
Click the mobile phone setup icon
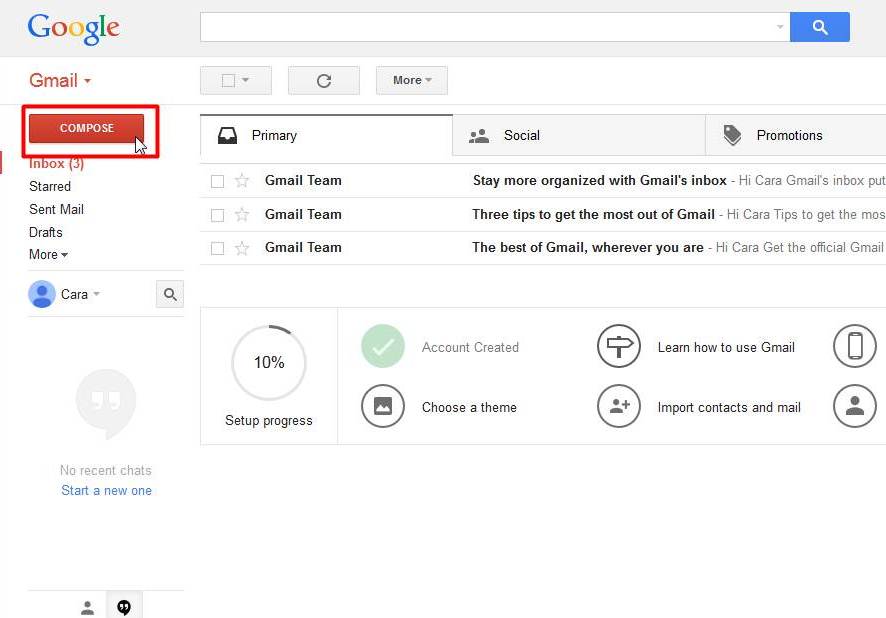point(855,346)
